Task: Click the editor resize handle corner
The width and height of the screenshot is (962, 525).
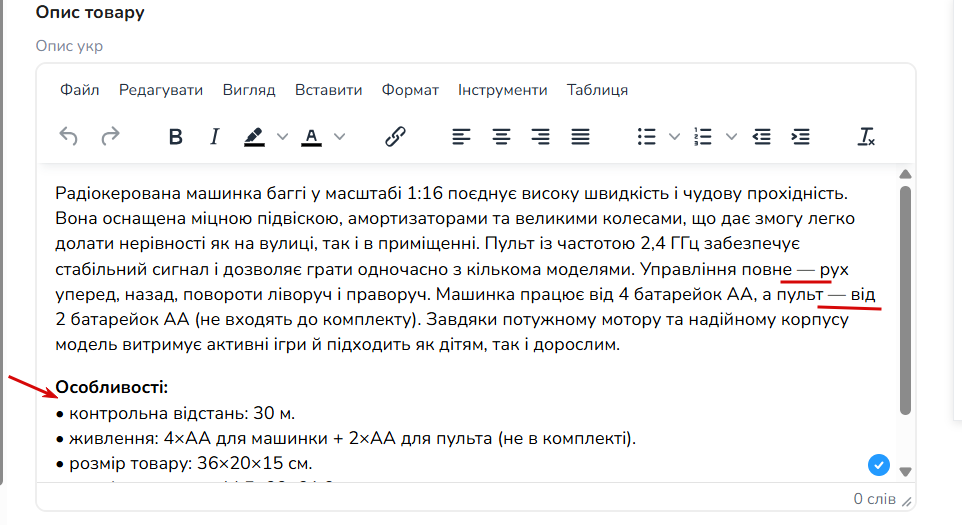Action: tap(907, 502)
